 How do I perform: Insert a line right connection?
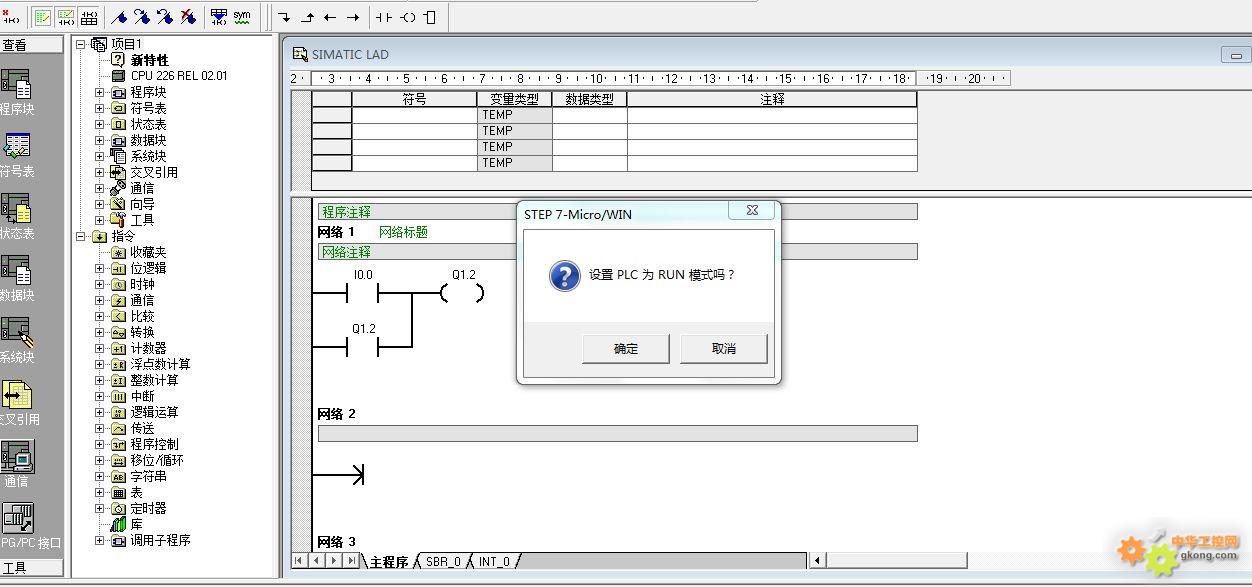[x=353, y=17]
